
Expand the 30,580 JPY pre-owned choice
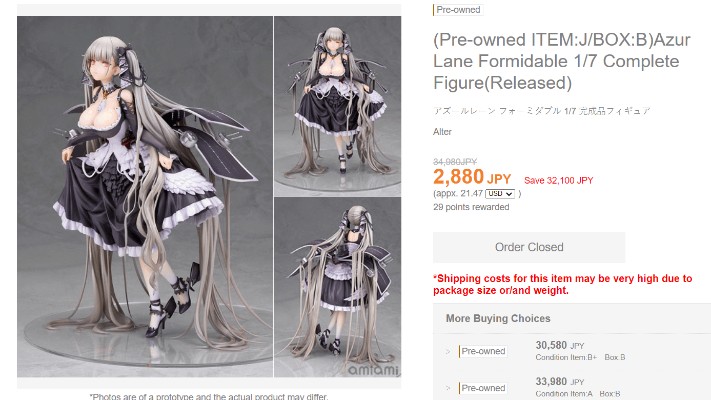tap(448, 351)
